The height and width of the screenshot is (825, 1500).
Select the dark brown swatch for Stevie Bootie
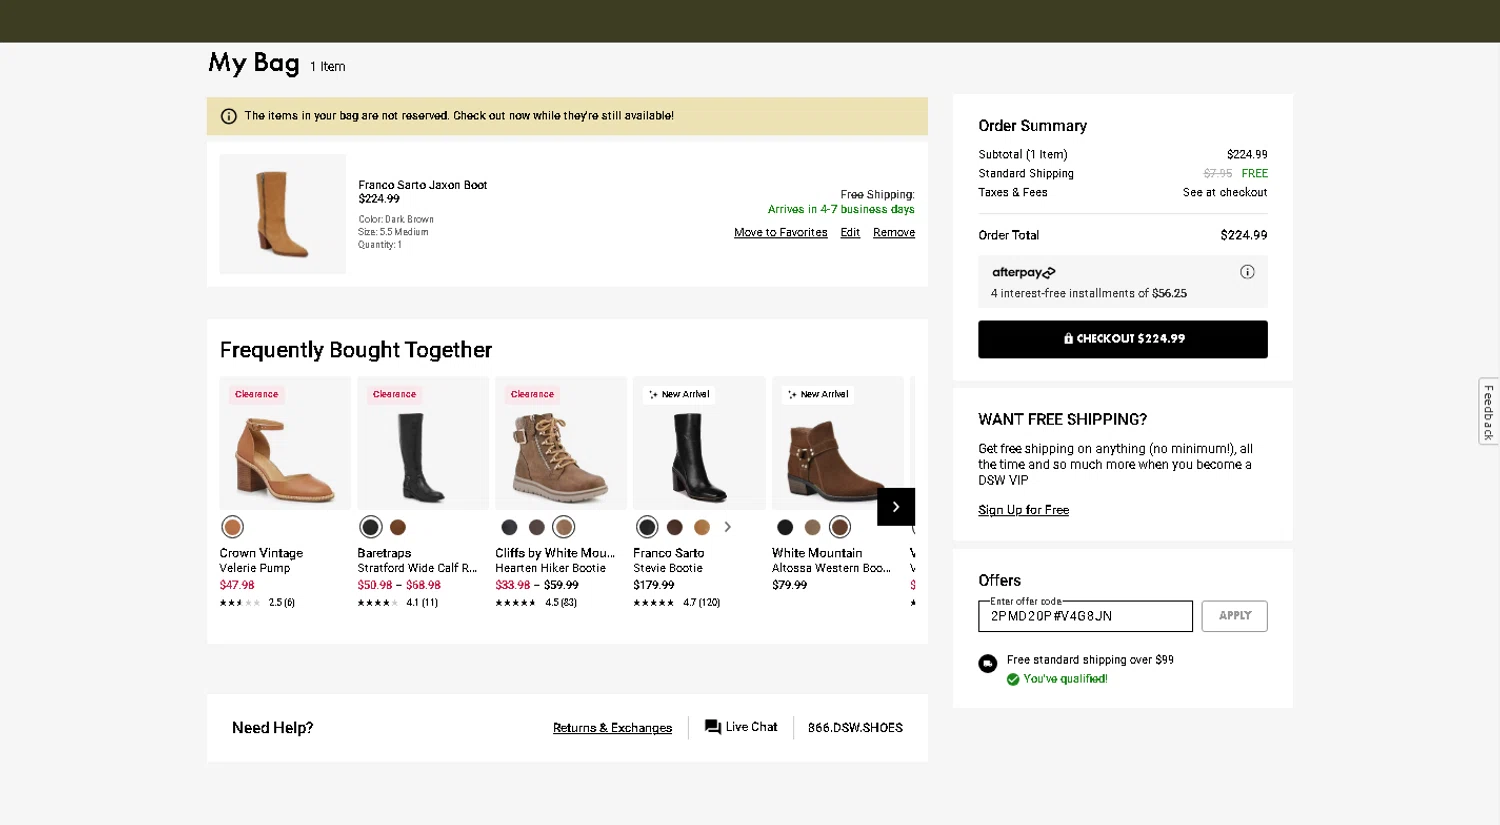[675, 527]
